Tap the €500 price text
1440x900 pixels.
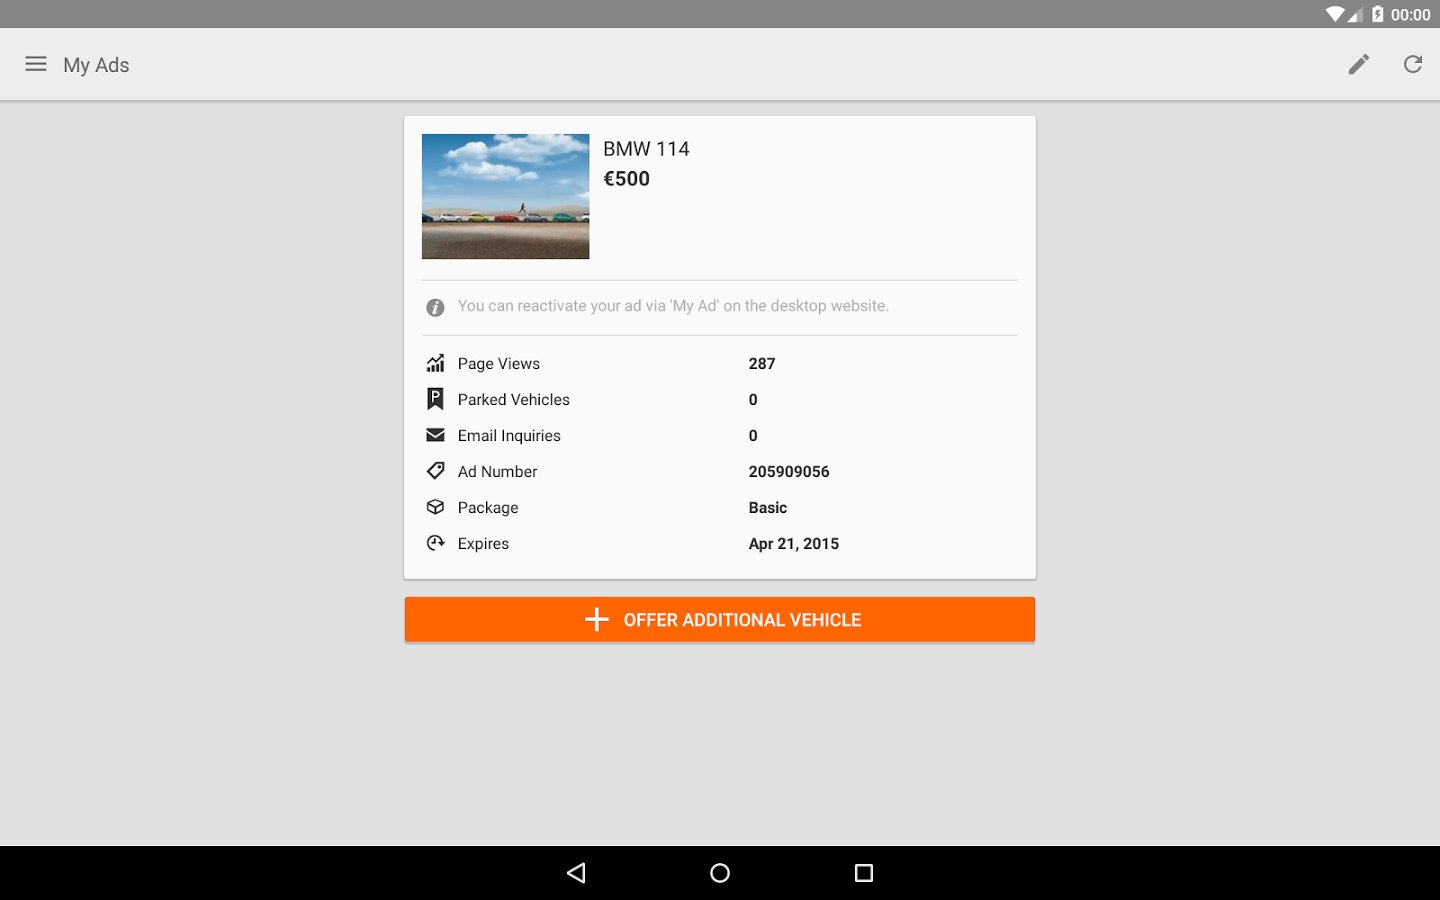coord(626,179)
